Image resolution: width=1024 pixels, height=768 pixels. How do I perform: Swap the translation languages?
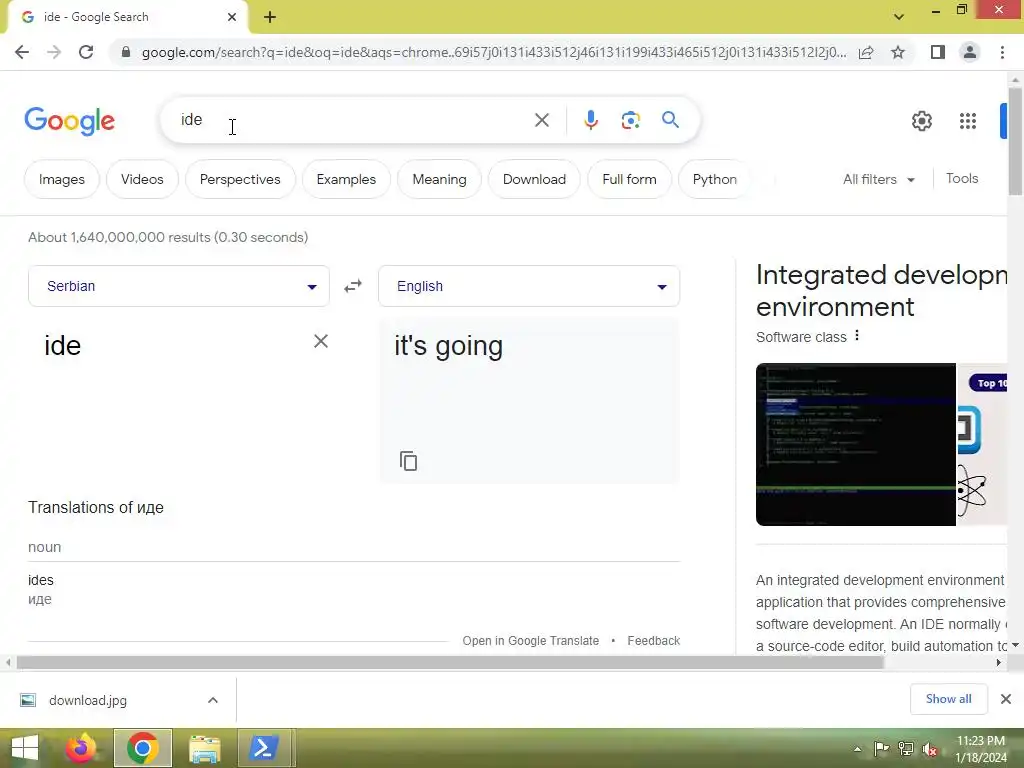(353, 286)
